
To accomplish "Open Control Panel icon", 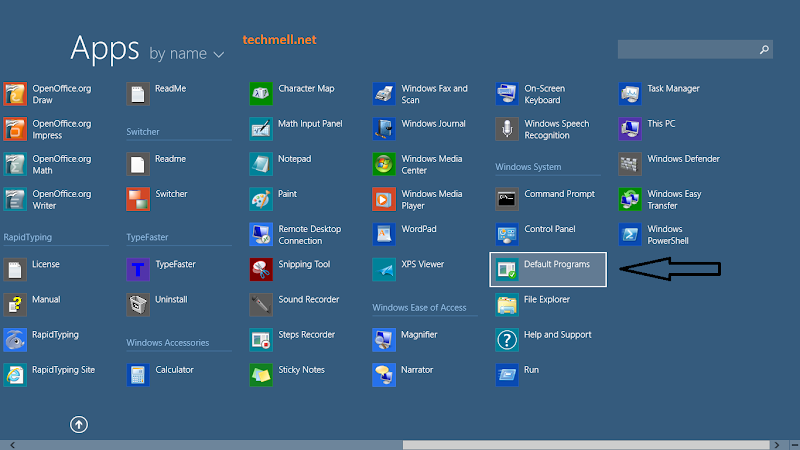I will [x=507, y=235].
